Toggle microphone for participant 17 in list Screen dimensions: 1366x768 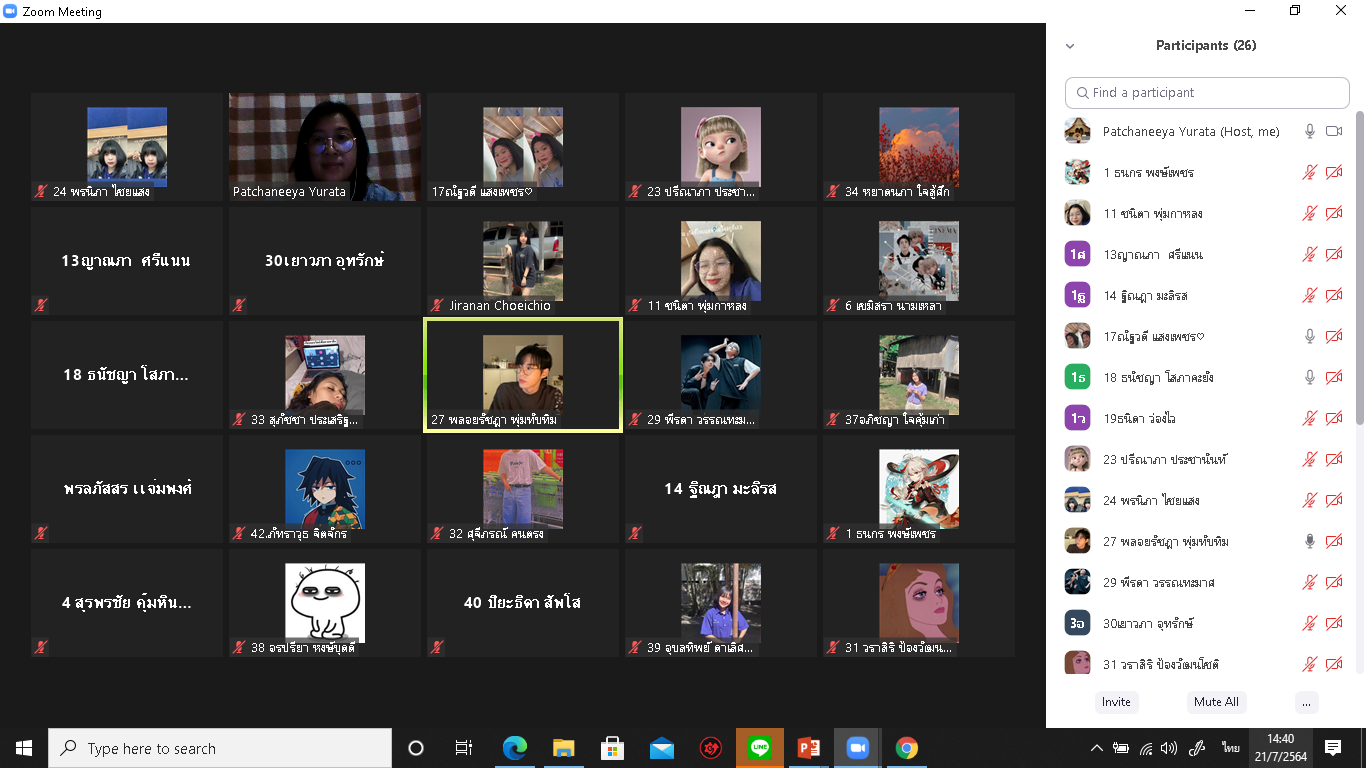click(1309, 337)
